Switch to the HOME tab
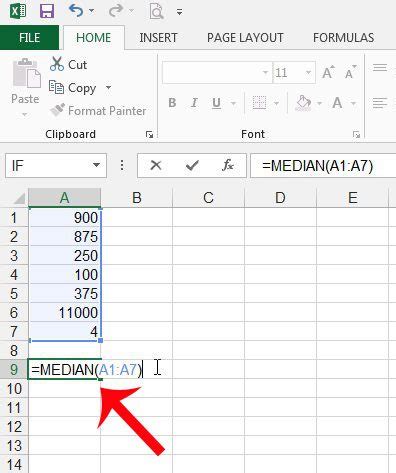The height and width of the screenshot is (473, 396). coord(94,38)
